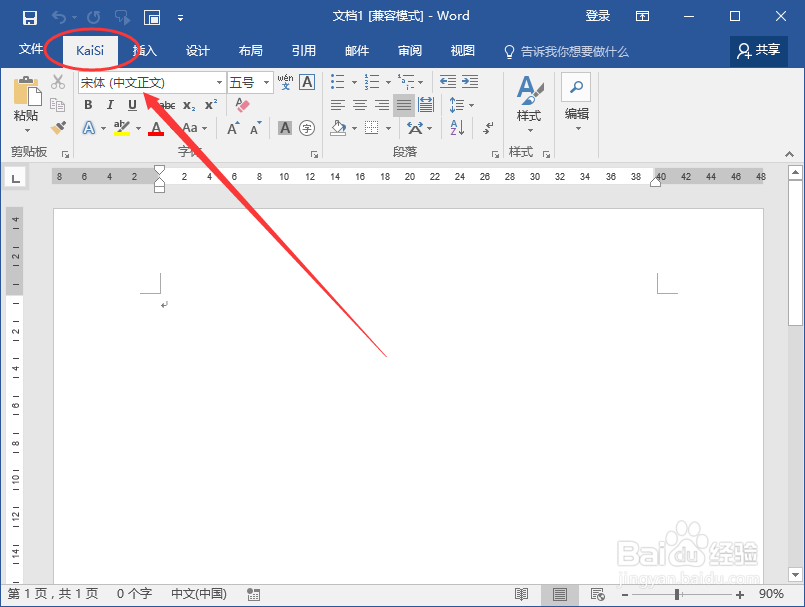Apply distributed alignment
This screenshot has width=805, height=607.
426,105
